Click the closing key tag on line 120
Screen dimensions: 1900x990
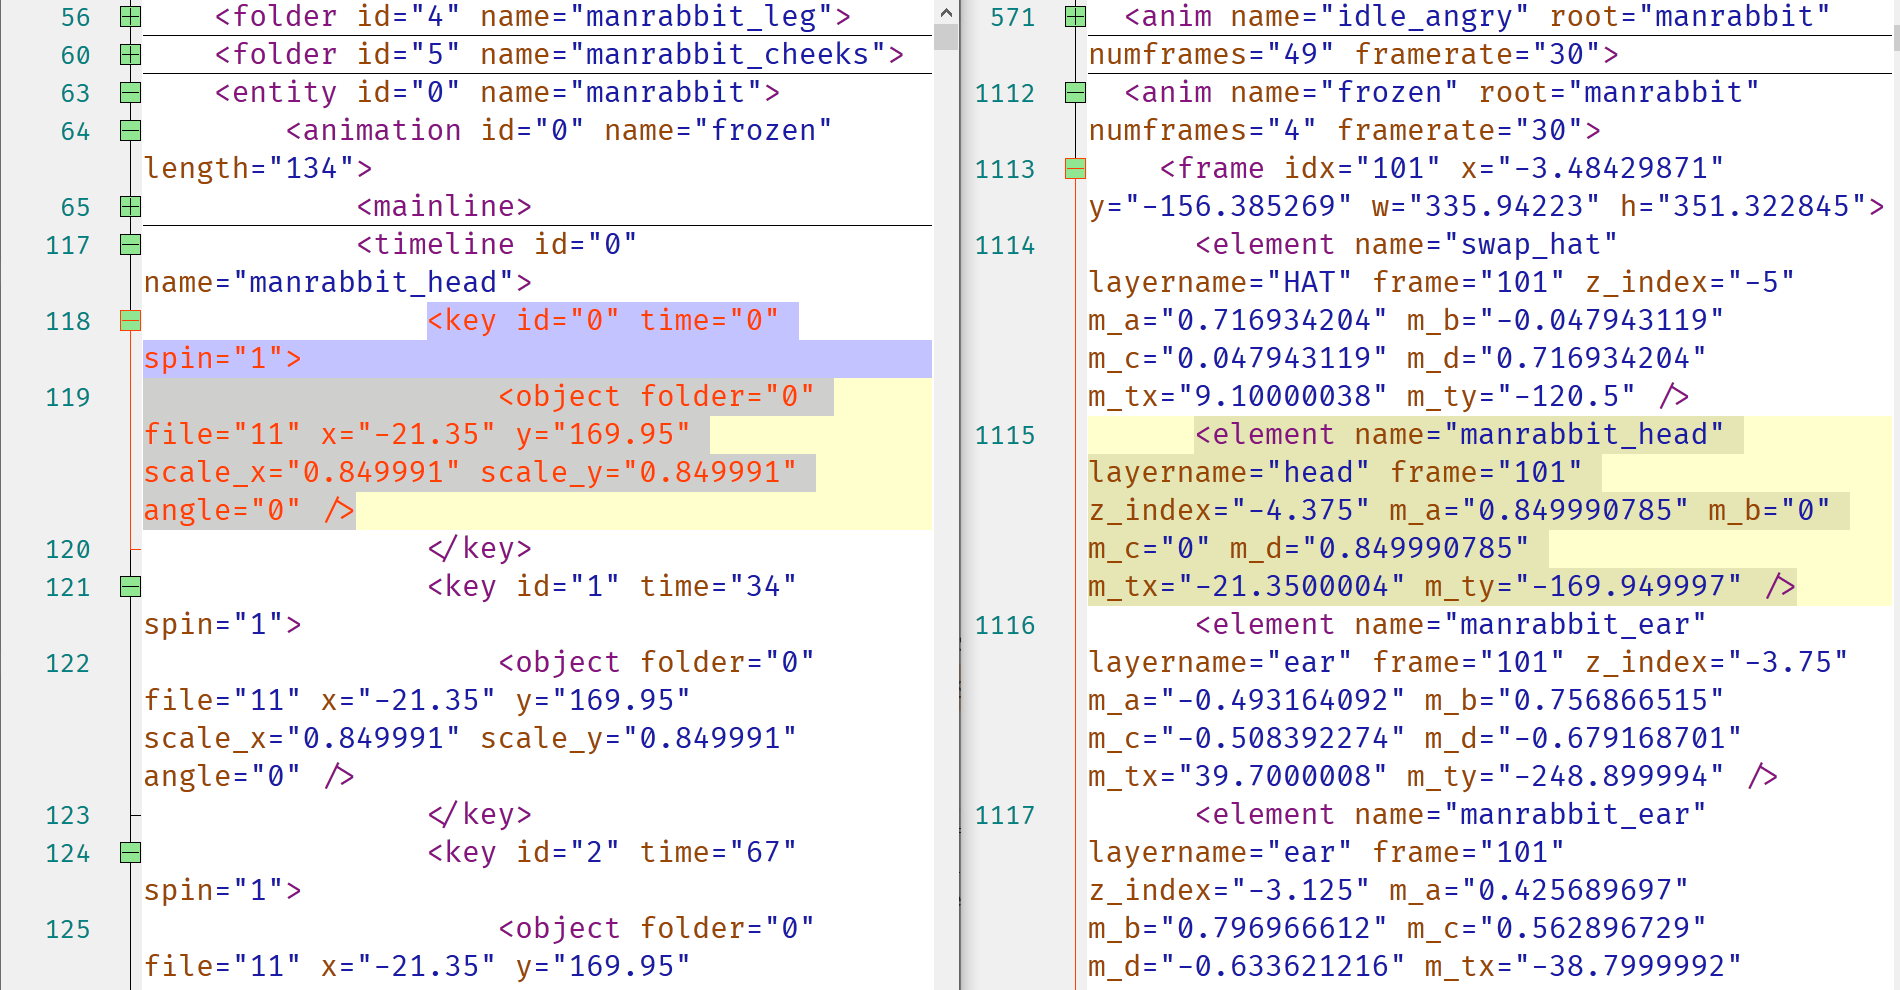tap(479, 549)
